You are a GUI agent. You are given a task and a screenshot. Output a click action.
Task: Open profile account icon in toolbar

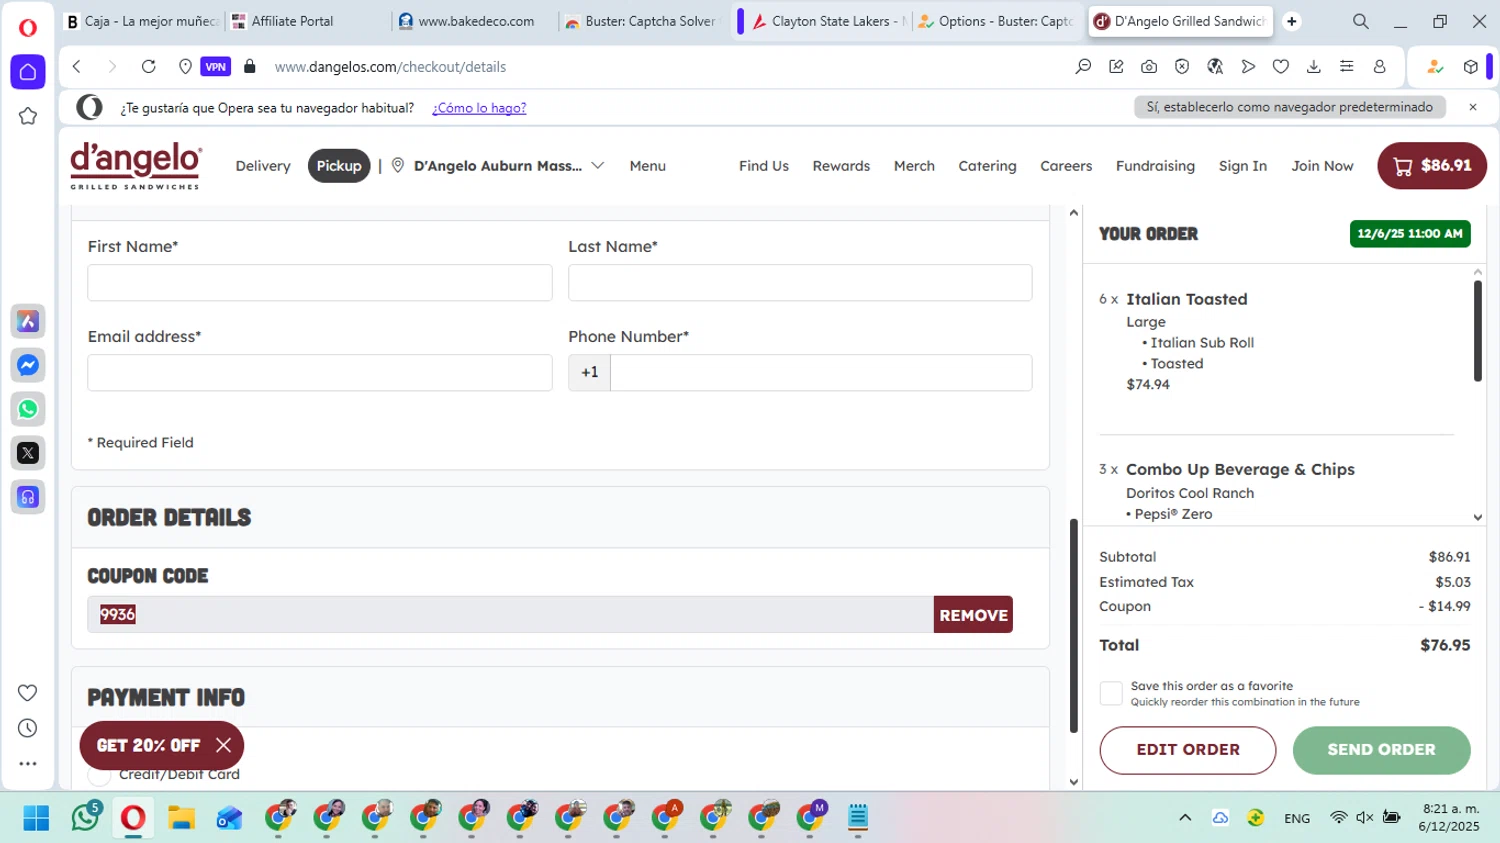(1380, 67)
